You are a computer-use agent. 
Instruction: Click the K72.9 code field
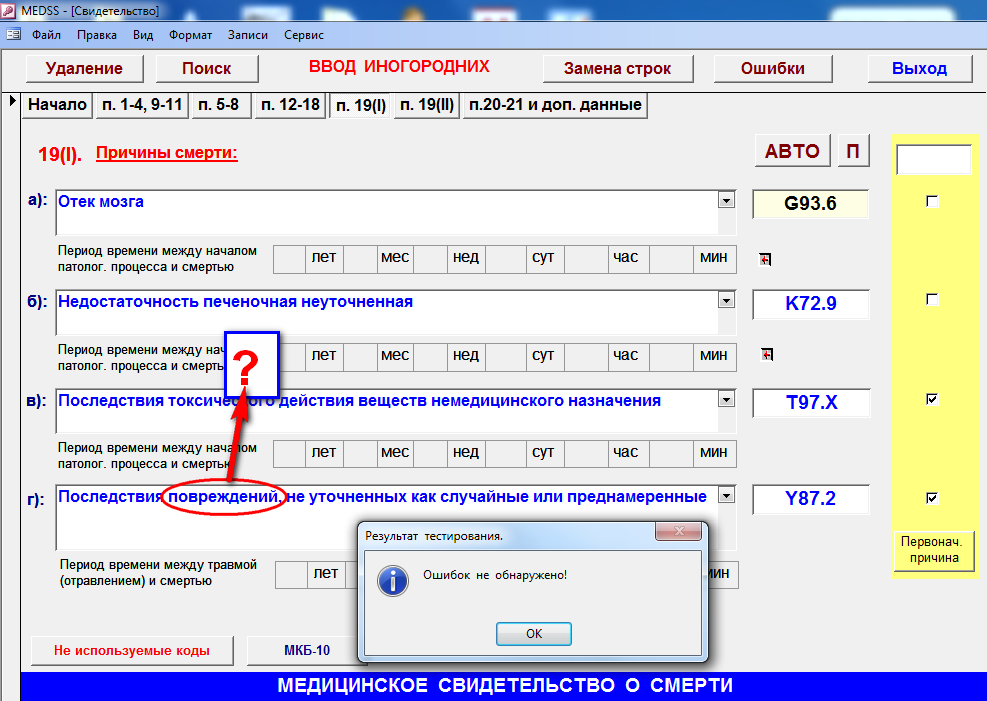tap(810, 303)
